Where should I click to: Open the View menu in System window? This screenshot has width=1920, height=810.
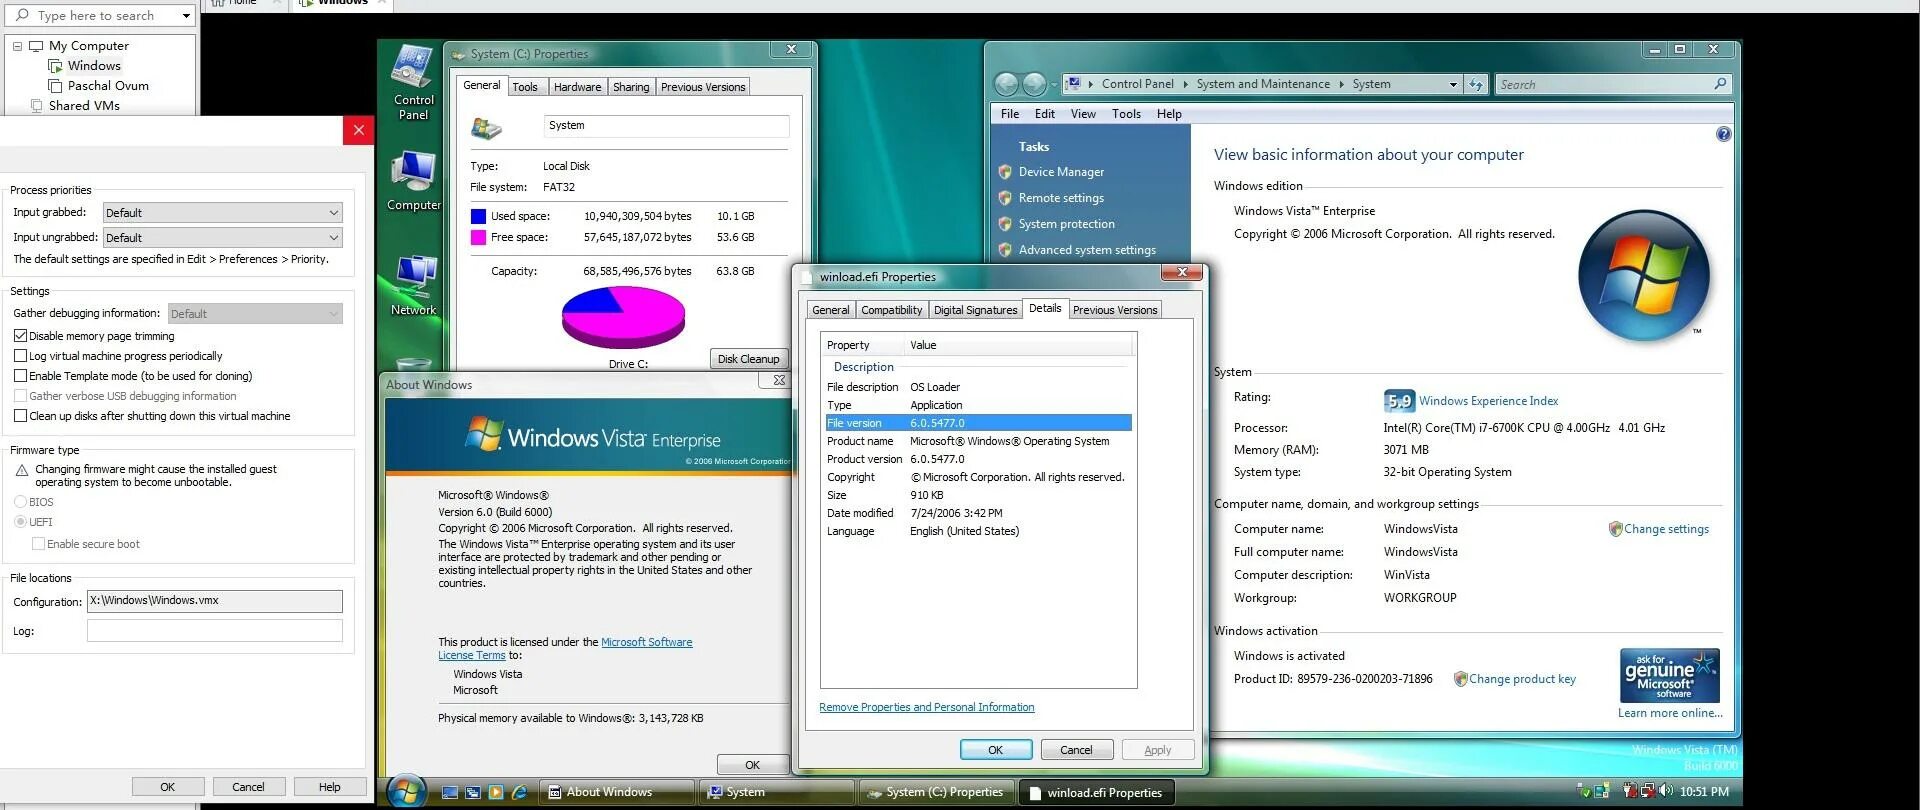pos(1083,114)
